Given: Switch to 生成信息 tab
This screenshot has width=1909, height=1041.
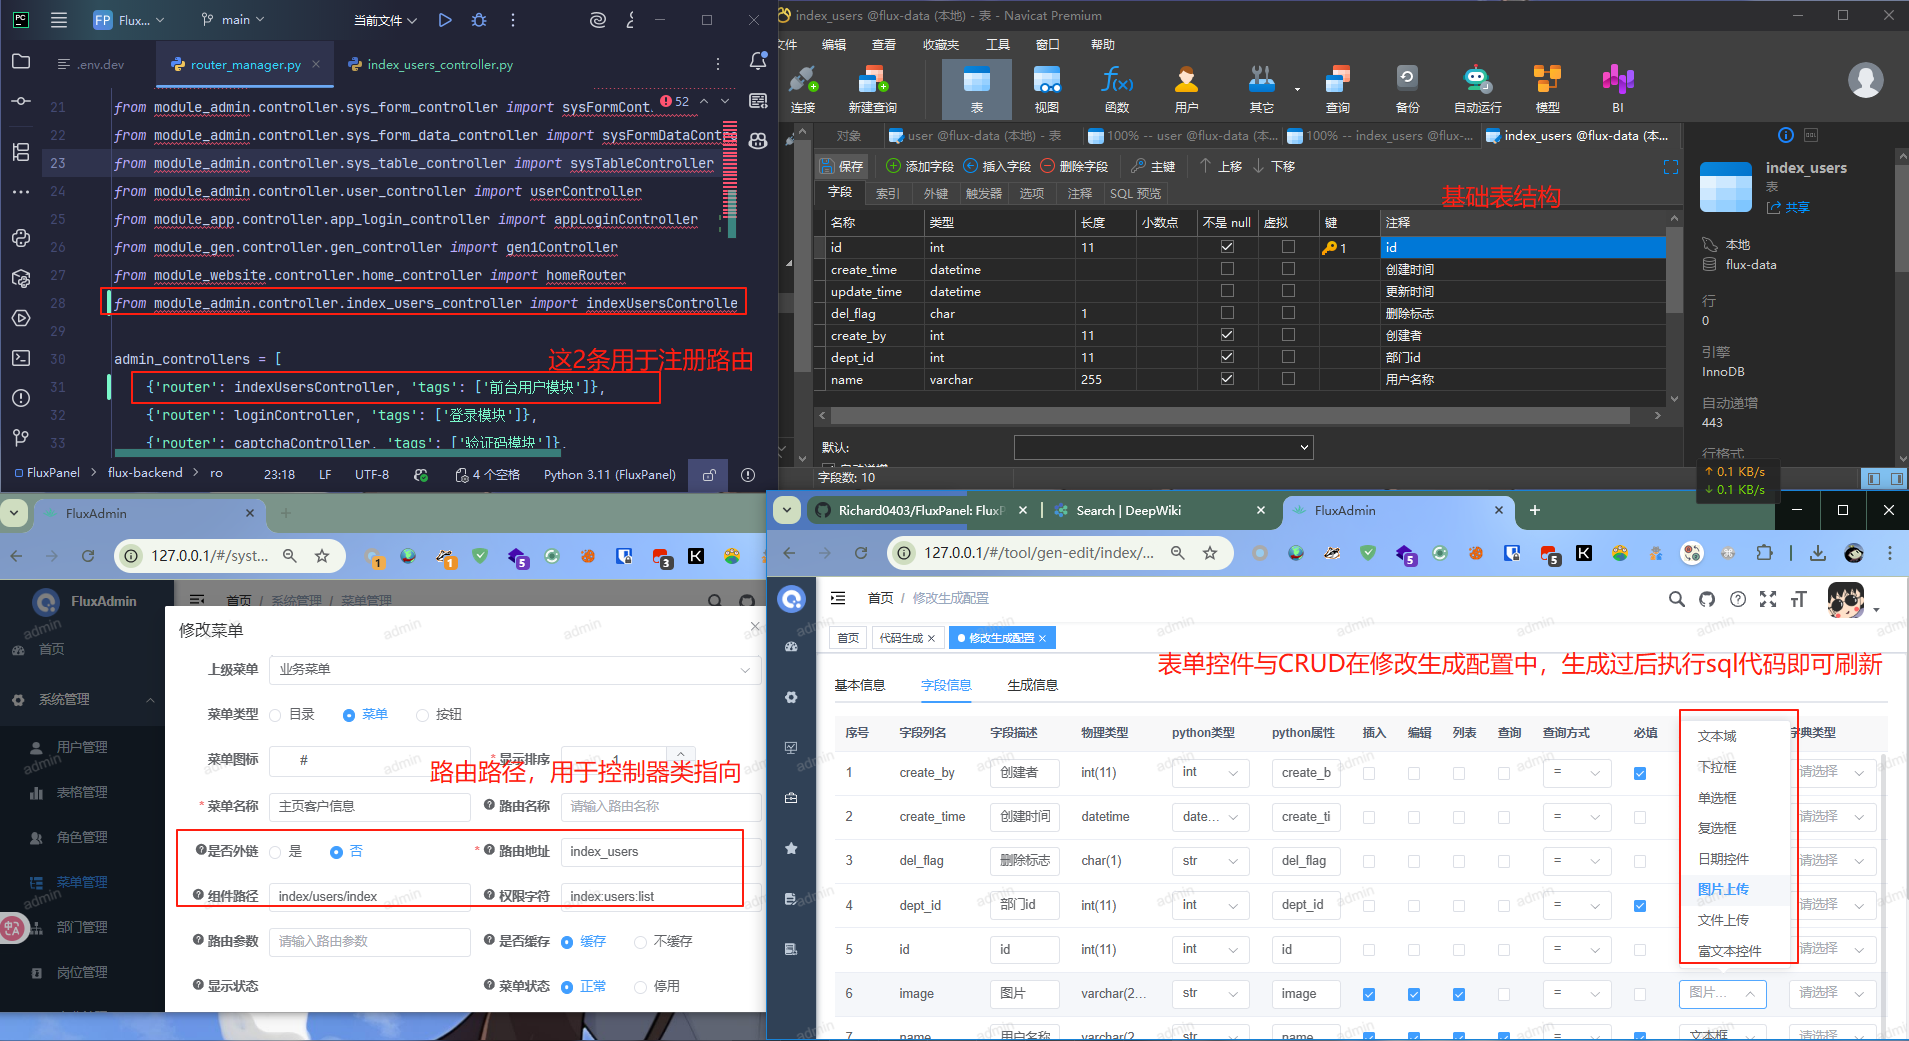Looking at the screenshot, I should [1033, 685].
